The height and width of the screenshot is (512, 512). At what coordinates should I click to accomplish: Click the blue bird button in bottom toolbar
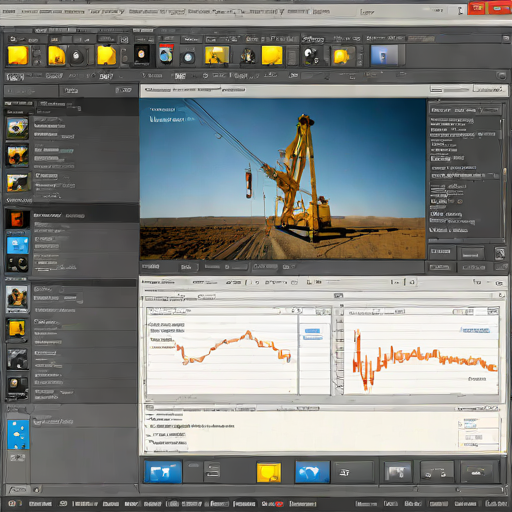(x=312, y=472)
